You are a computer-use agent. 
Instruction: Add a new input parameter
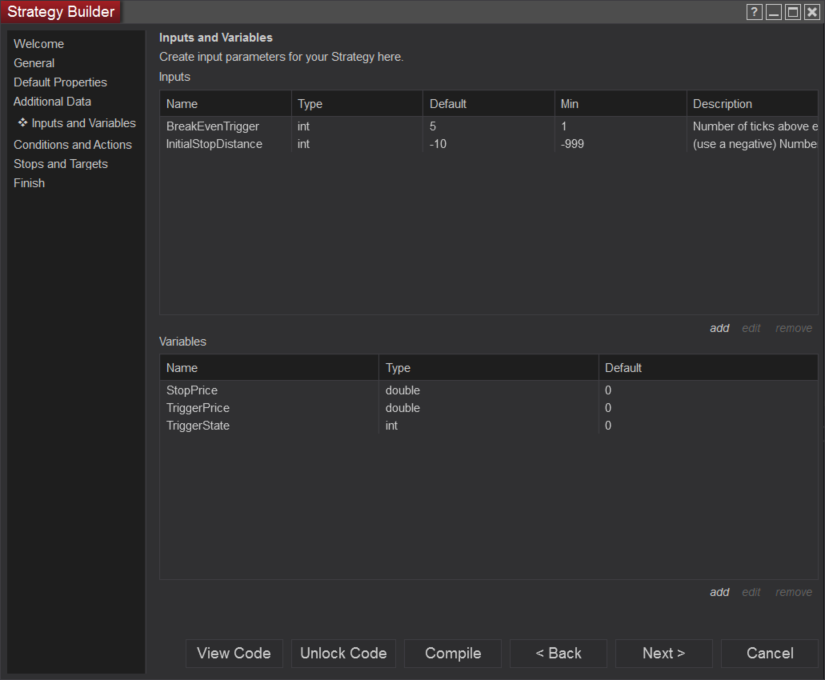(719, 328)
